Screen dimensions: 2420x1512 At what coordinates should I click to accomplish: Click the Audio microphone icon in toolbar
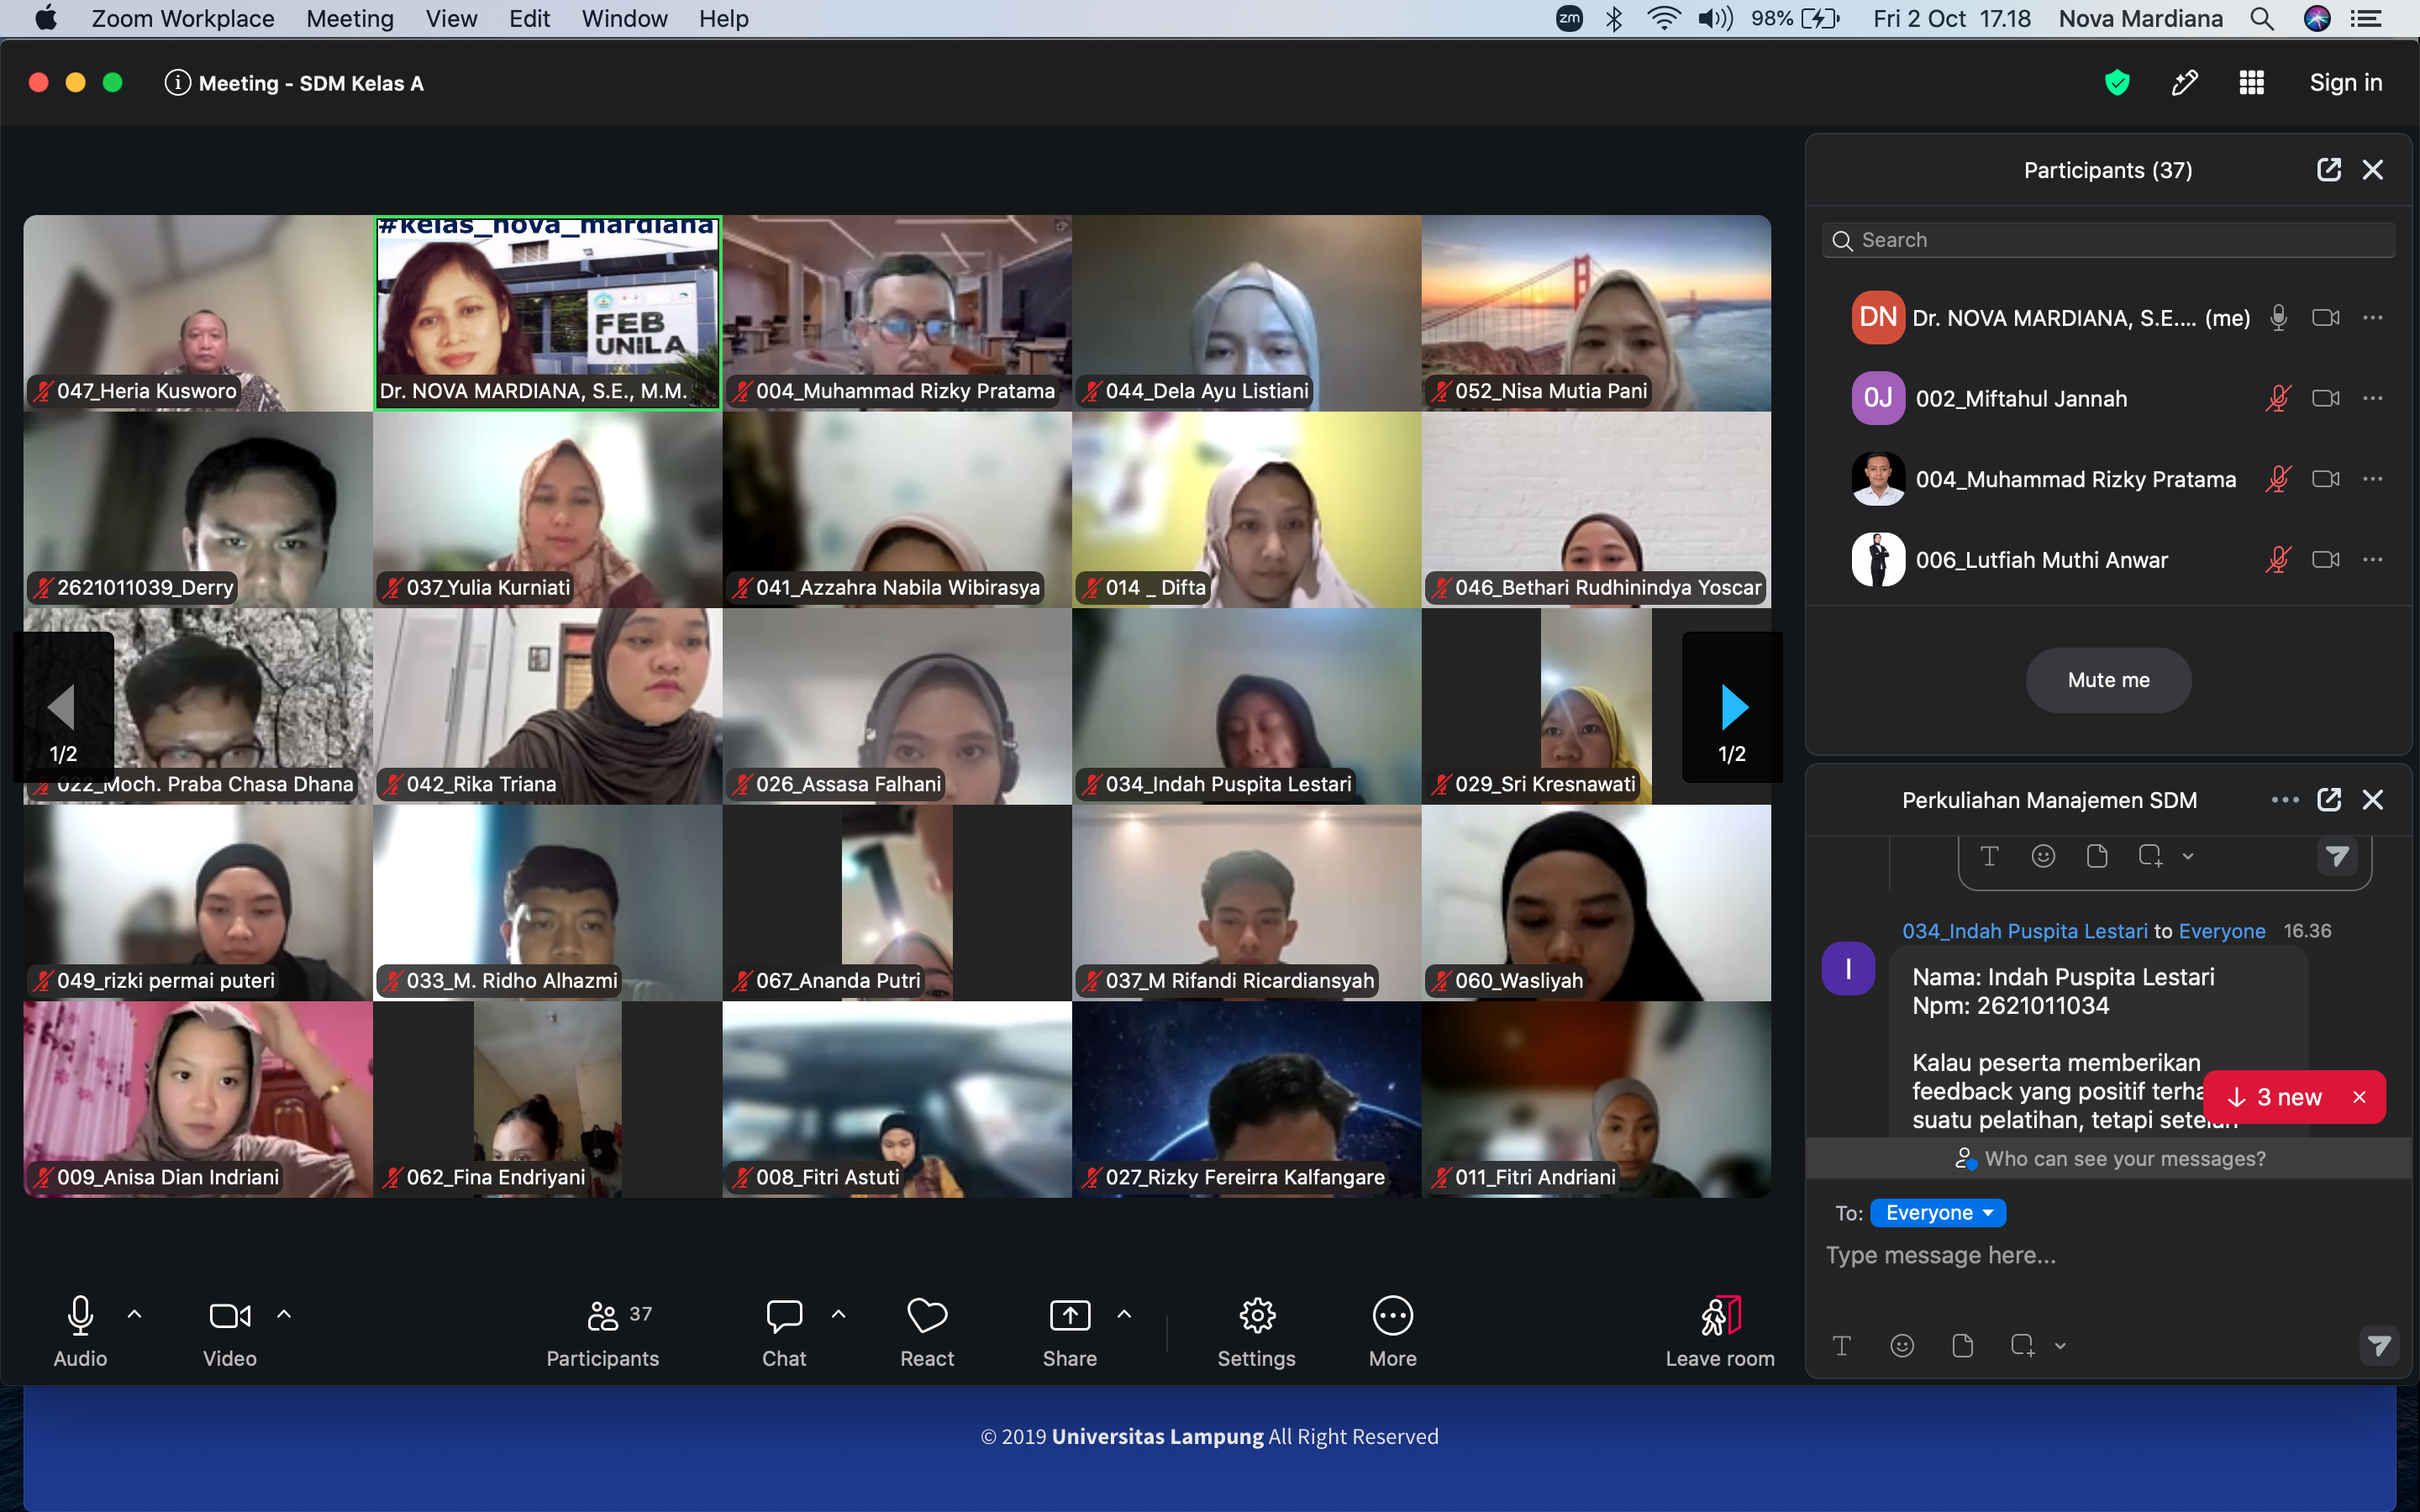coord(80,1316)
